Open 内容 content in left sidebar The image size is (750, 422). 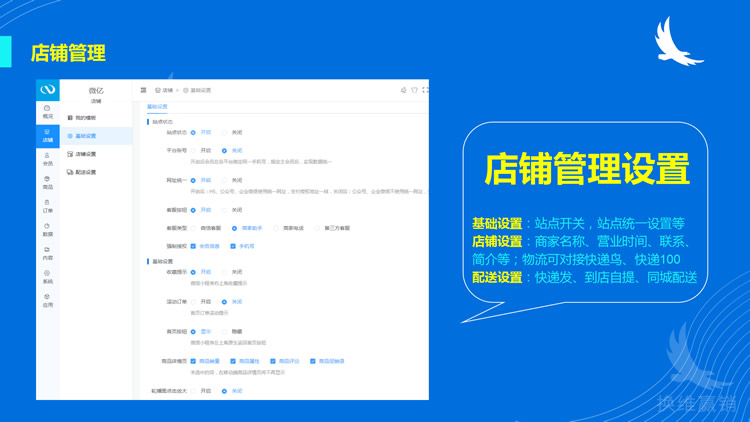pyautogui.click(x=48, y=254)
